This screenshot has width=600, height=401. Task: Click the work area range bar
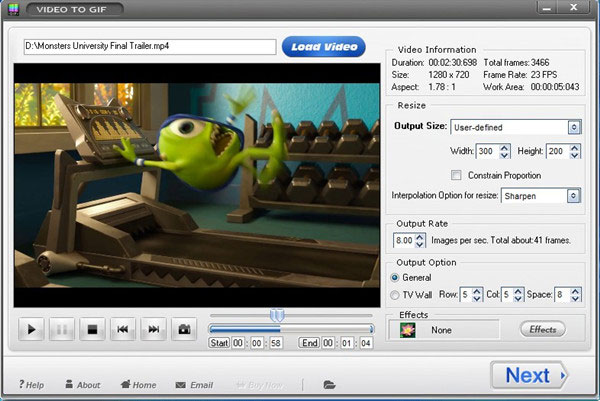(x=291, y=329)
